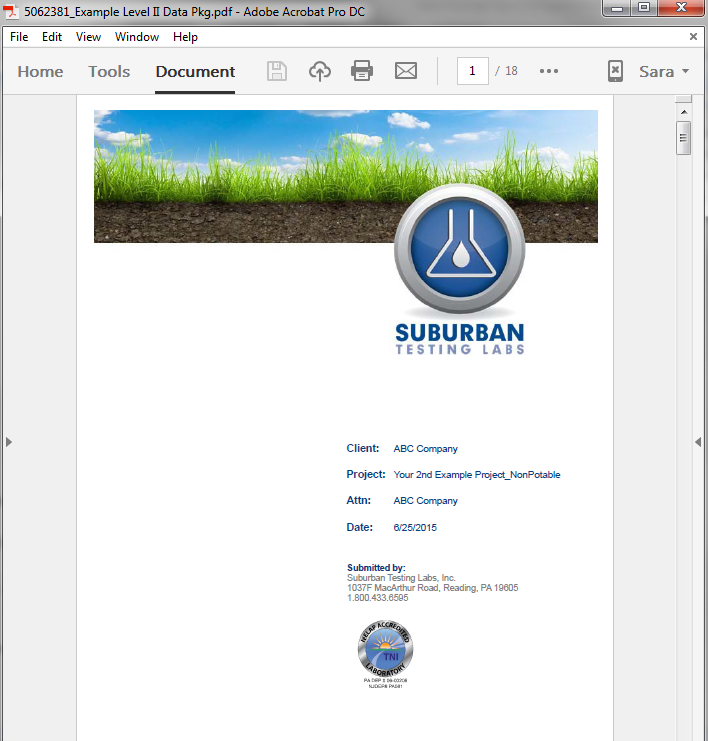Click the 'Suburban Testing Labs, Inc.' line
Screen dimensions: 708x741
(401, 577)
